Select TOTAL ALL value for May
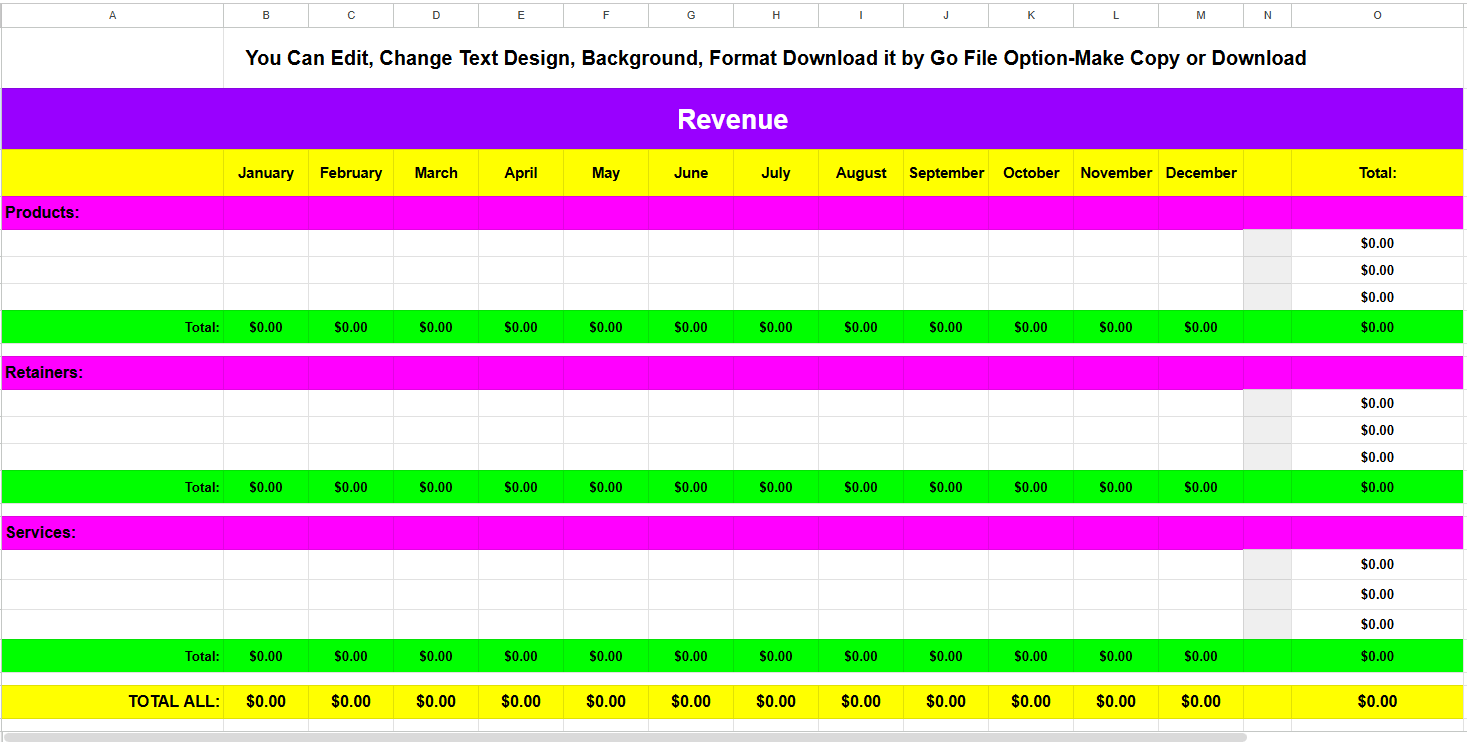The width and height of the screenshot is (1467, 742). (606, 701)
